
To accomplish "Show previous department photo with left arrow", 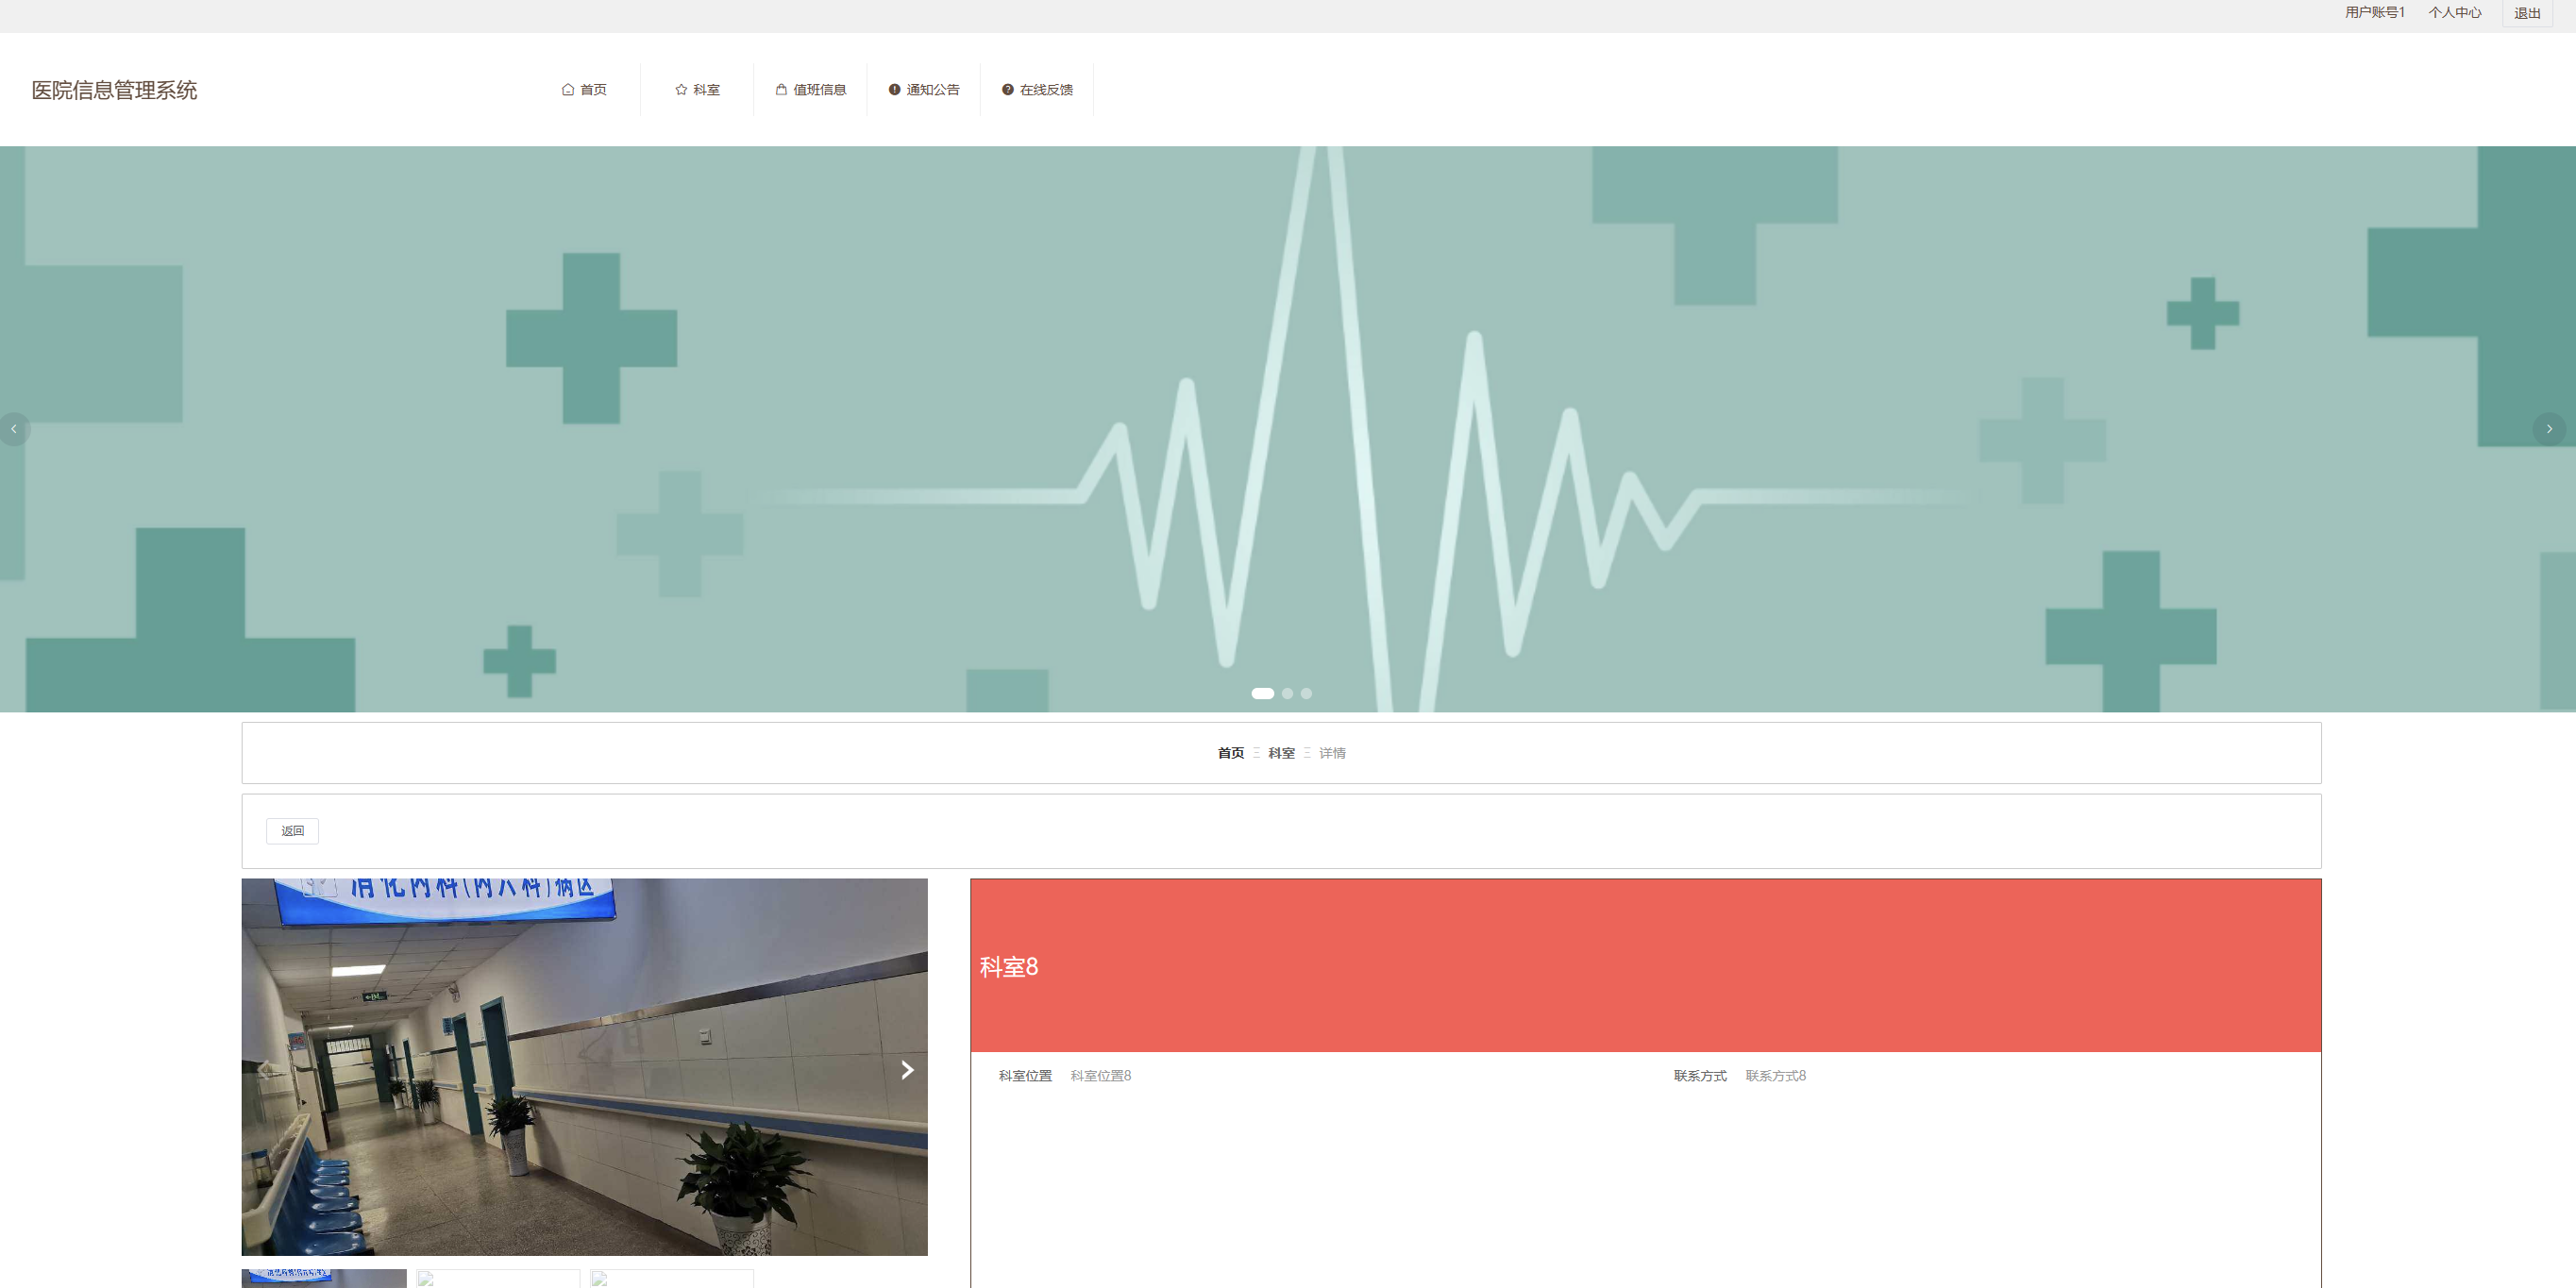I will coord(263,1070).
